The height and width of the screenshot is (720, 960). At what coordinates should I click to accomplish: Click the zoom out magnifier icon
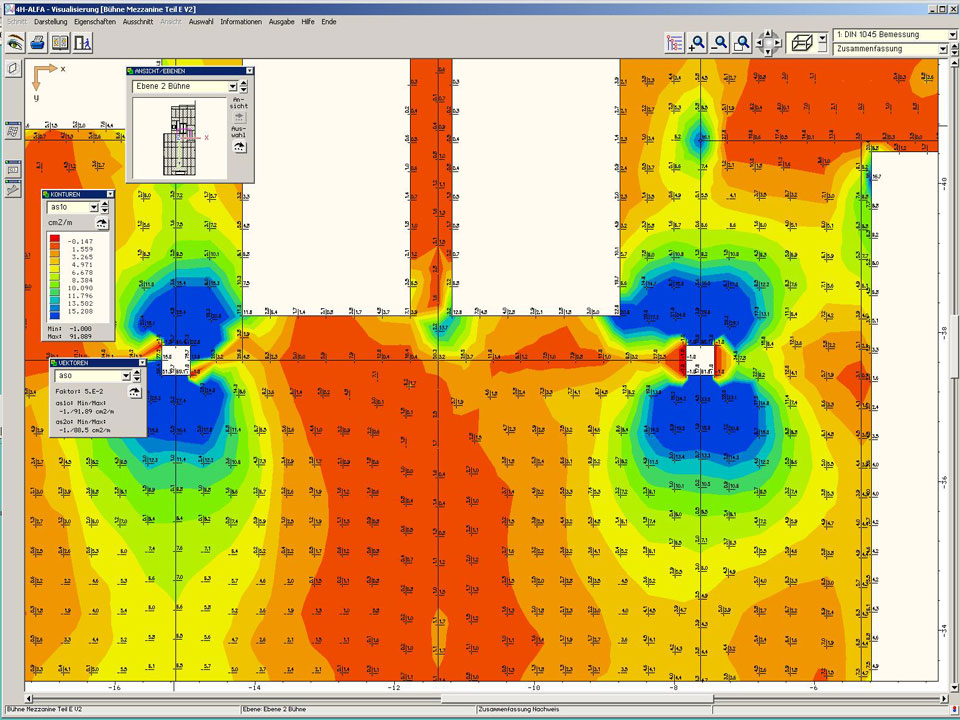[720, 43]
